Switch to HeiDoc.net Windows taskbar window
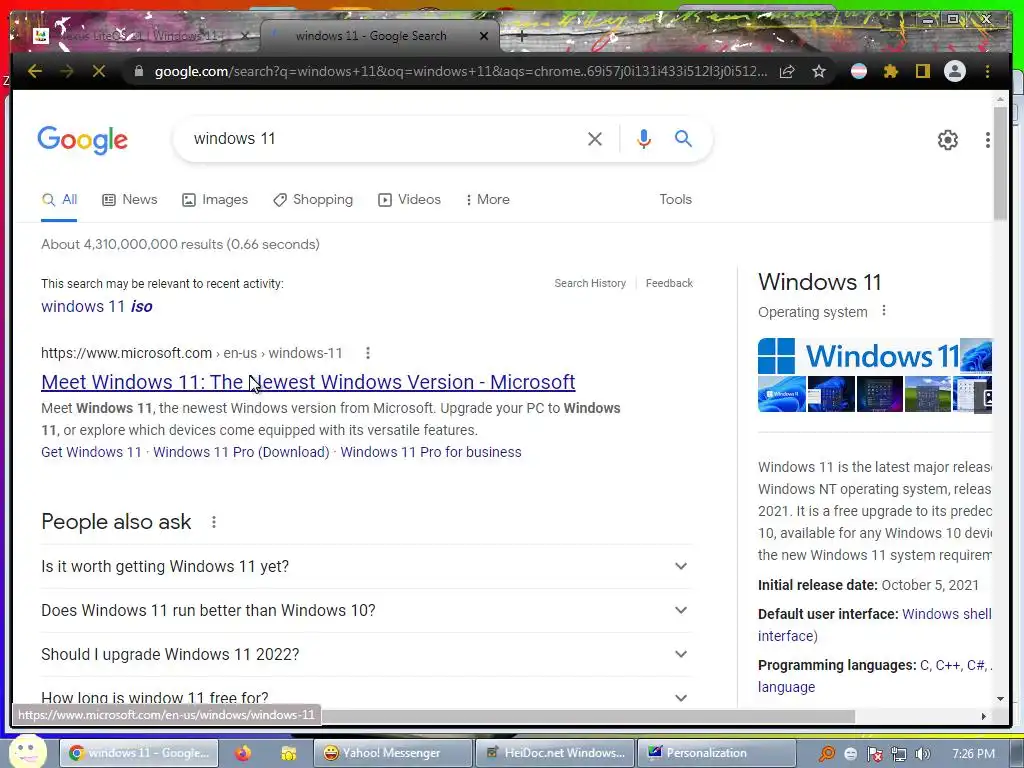Image resolution: width=1024 pixels, height=768 pixels. 554,753
